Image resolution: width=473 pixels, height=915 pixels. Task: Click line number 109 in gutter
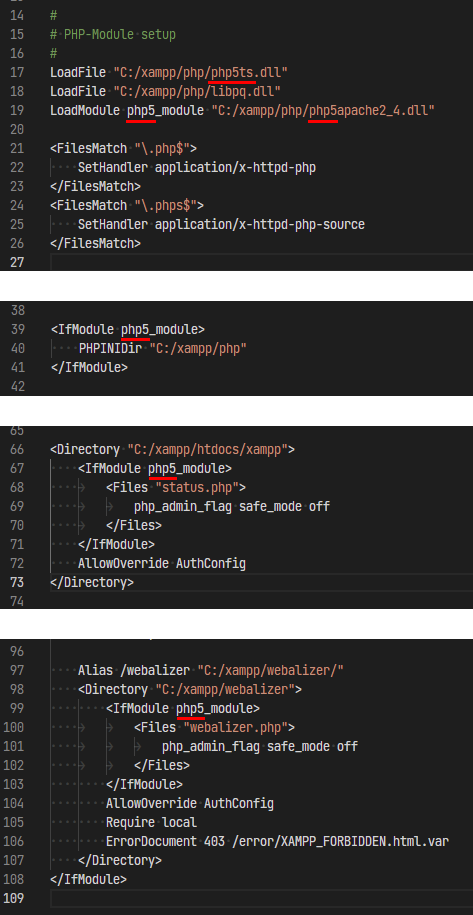pos(14,898)
